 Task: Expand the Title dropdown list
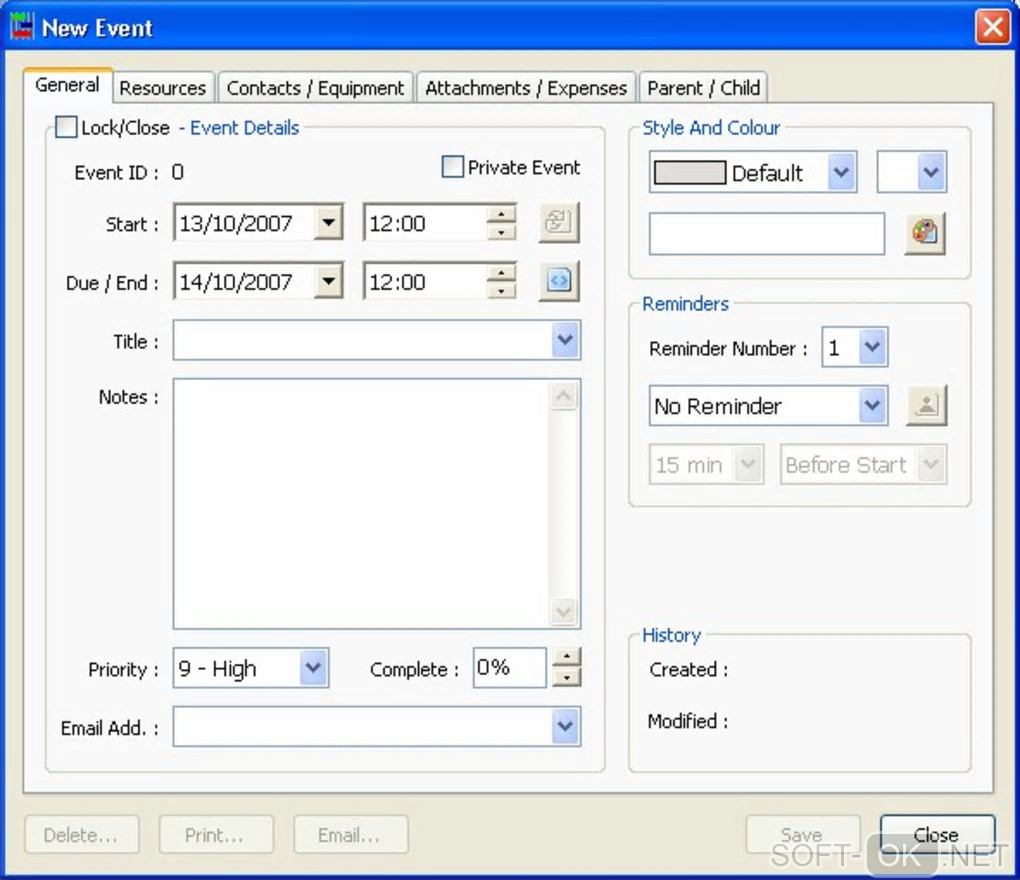click(565, 340)
